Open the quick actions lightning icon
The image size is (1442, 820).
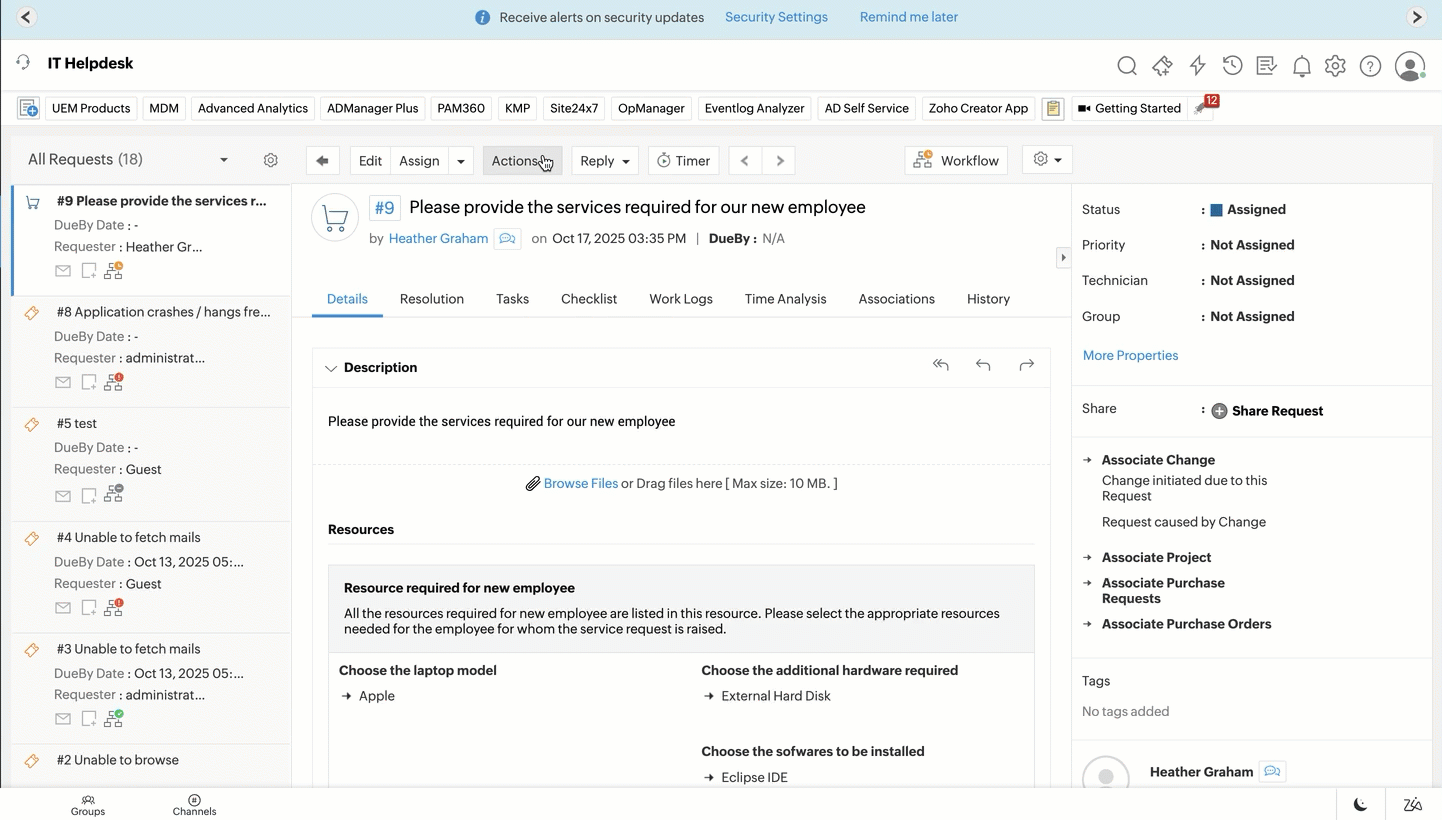(1197, 66)
